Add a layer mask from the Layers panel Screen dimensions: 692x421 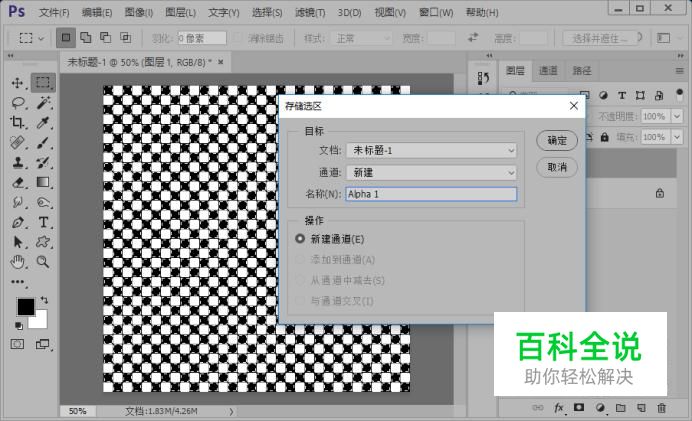(579, 408)
